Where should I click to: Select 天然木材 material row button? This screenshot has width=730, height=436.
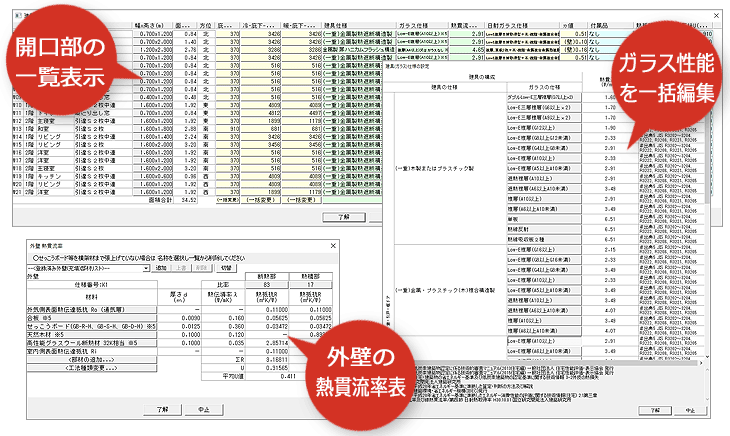[x=92, y=335]
